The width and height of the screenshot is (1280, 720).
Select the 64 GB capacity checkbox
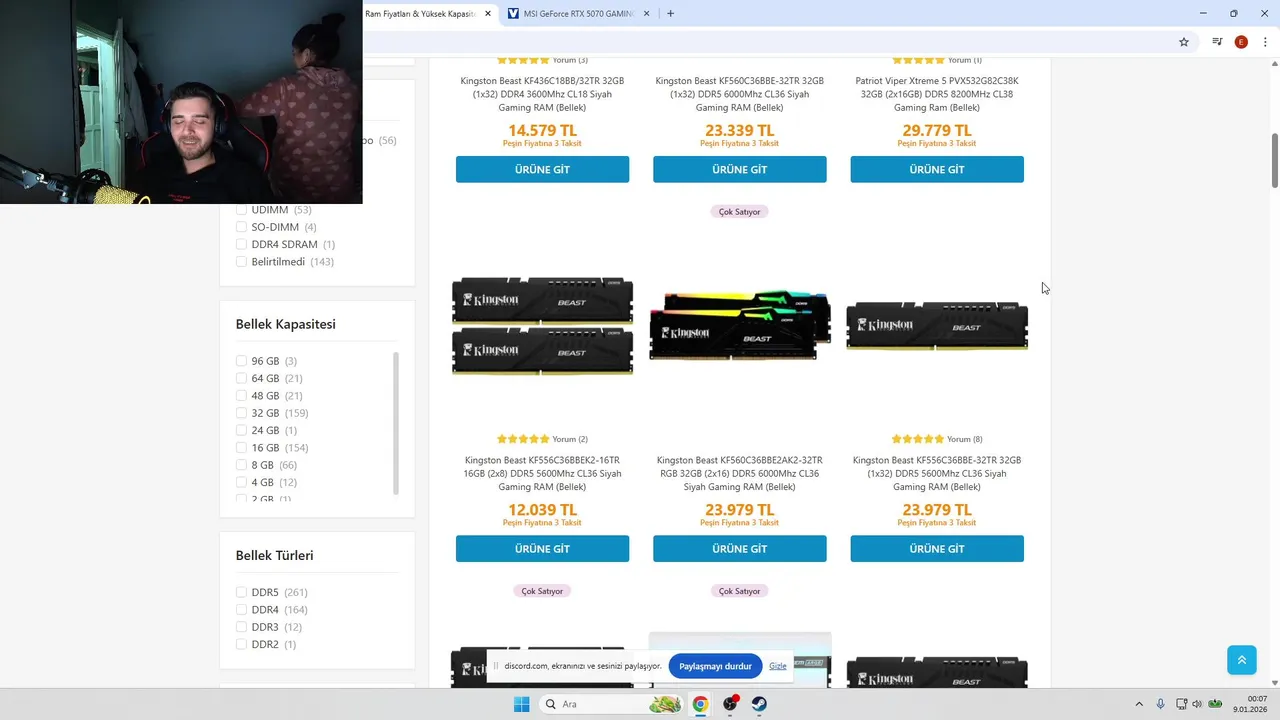[x=241, y=378]
